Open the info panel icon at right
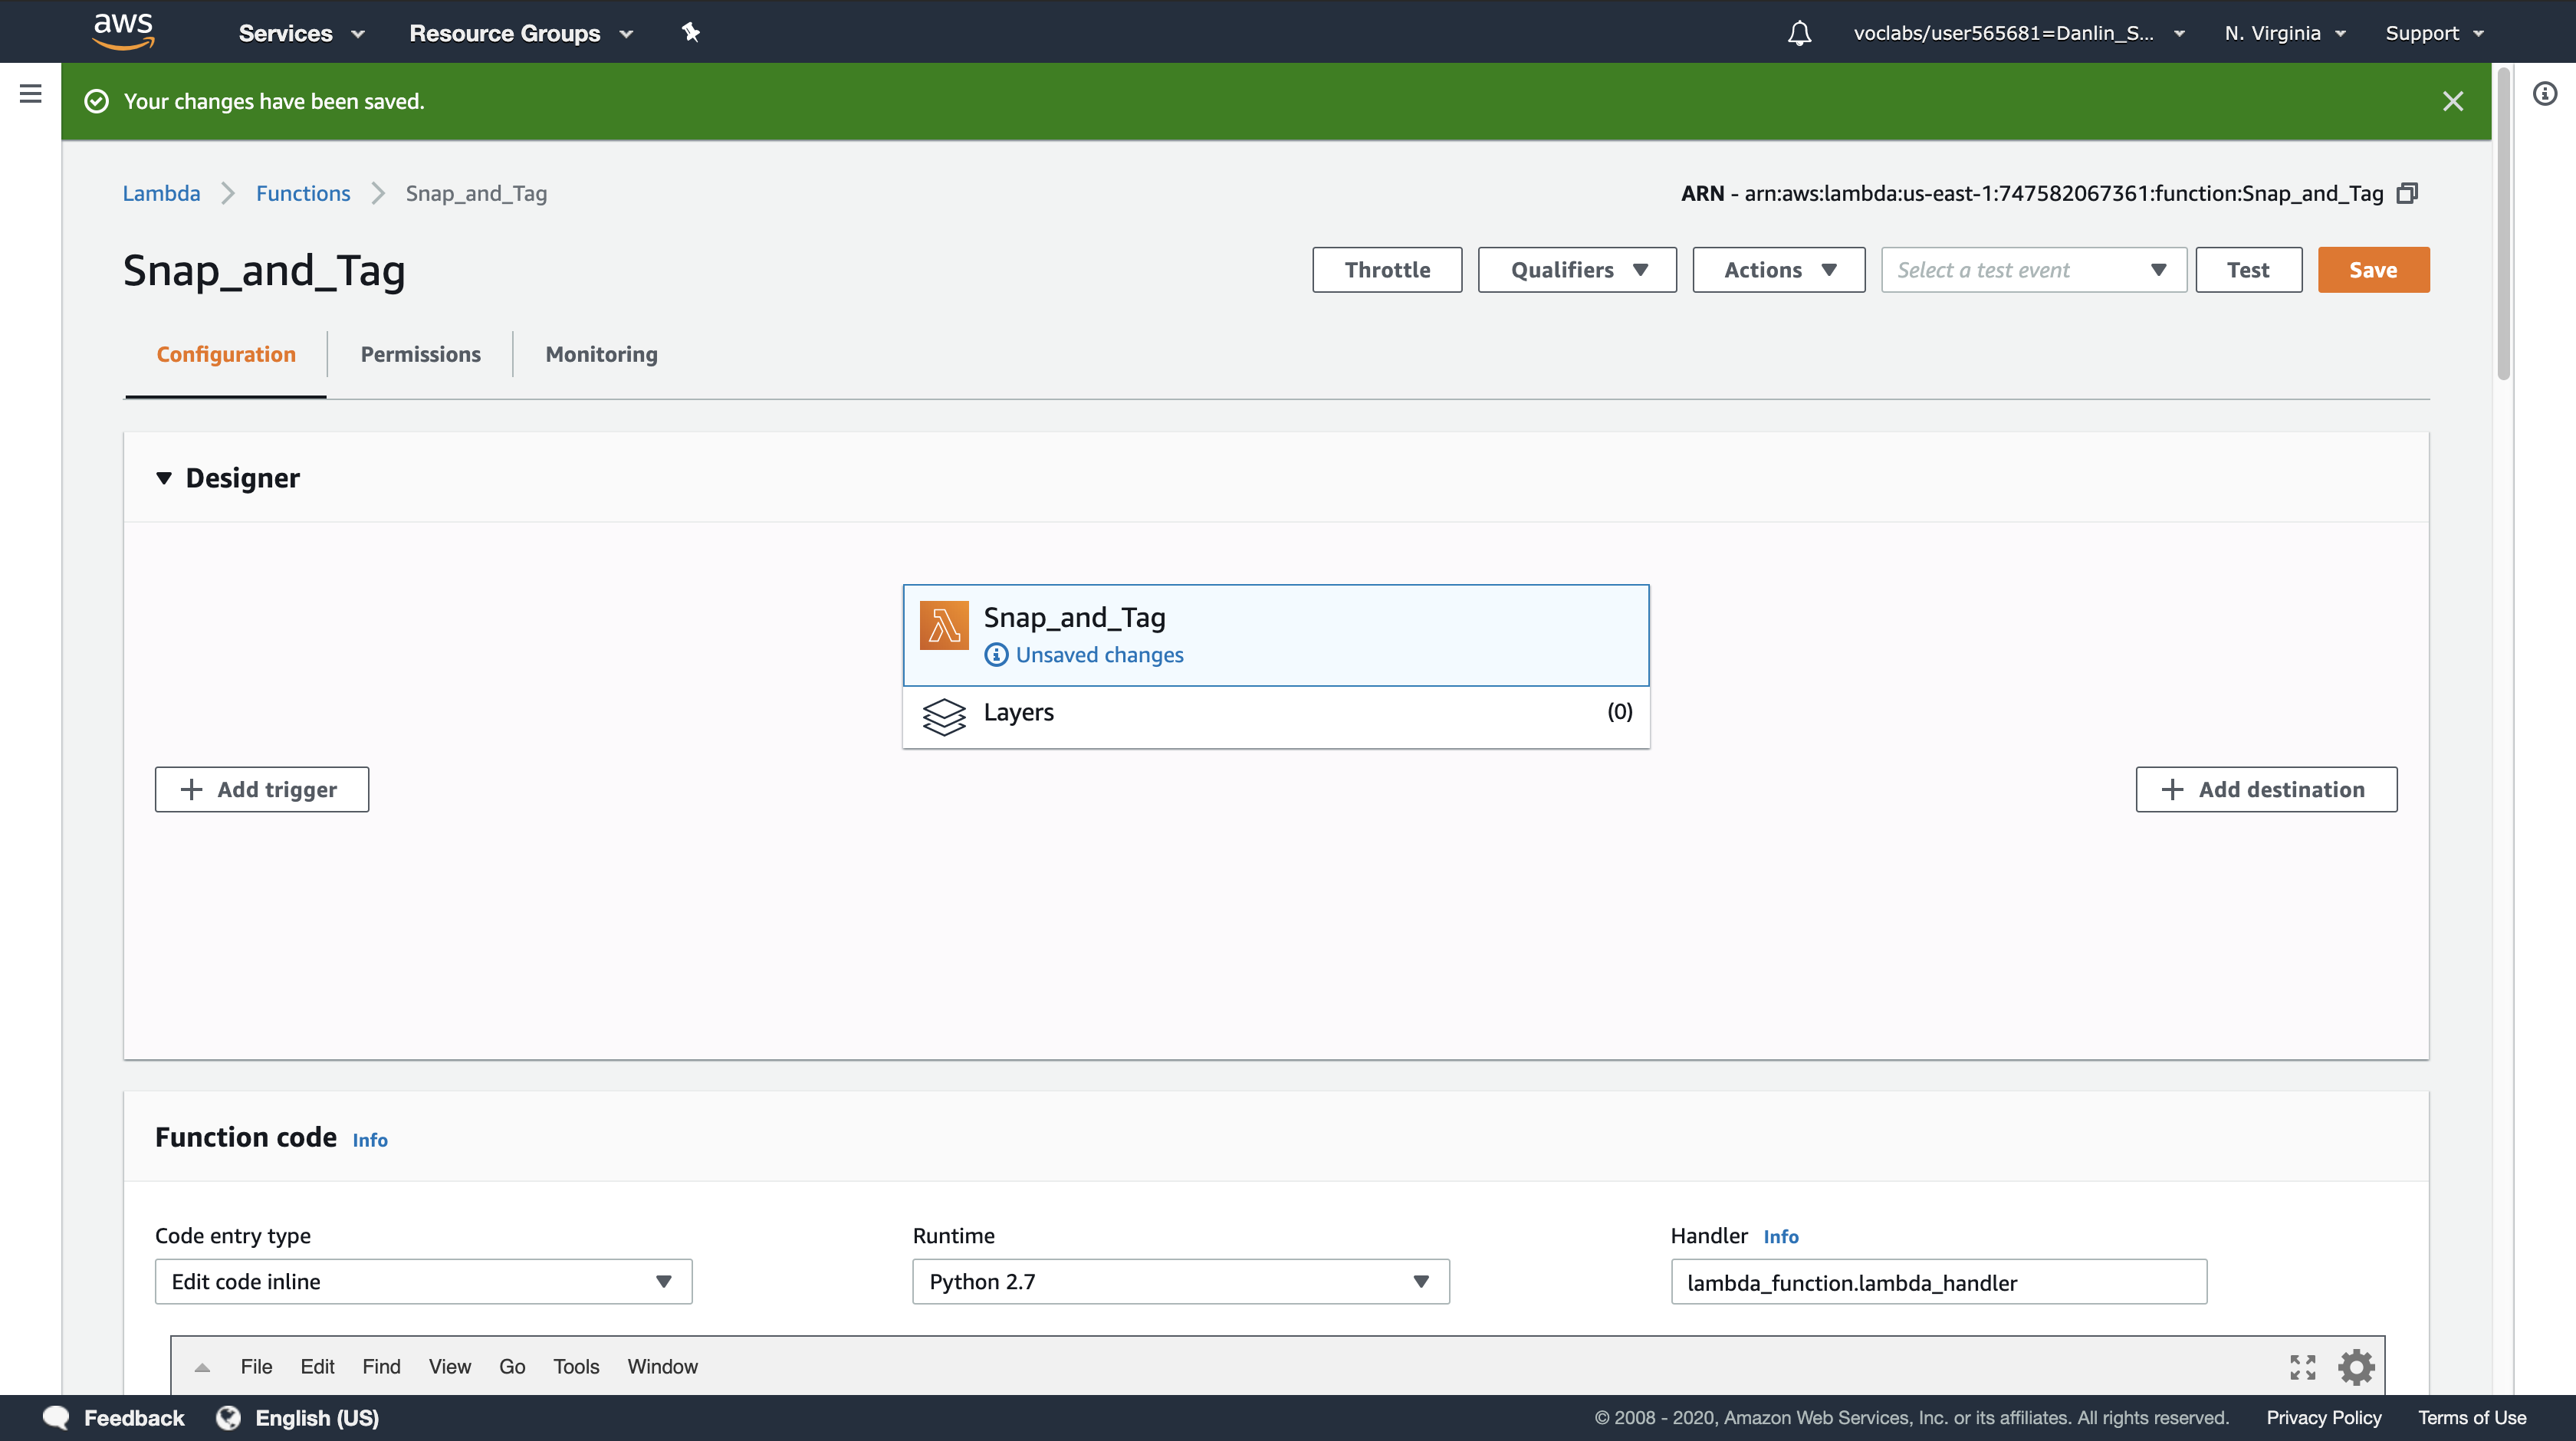The width and height of the screenshot is (2576, 1441). tap(2544, 94)
